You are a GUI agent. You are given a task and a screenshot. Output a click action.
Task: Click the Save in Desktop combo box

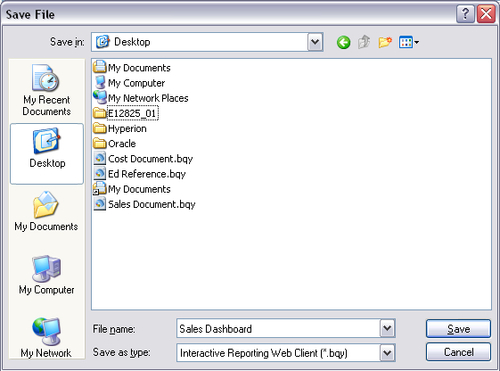click(x=207, y=42)
